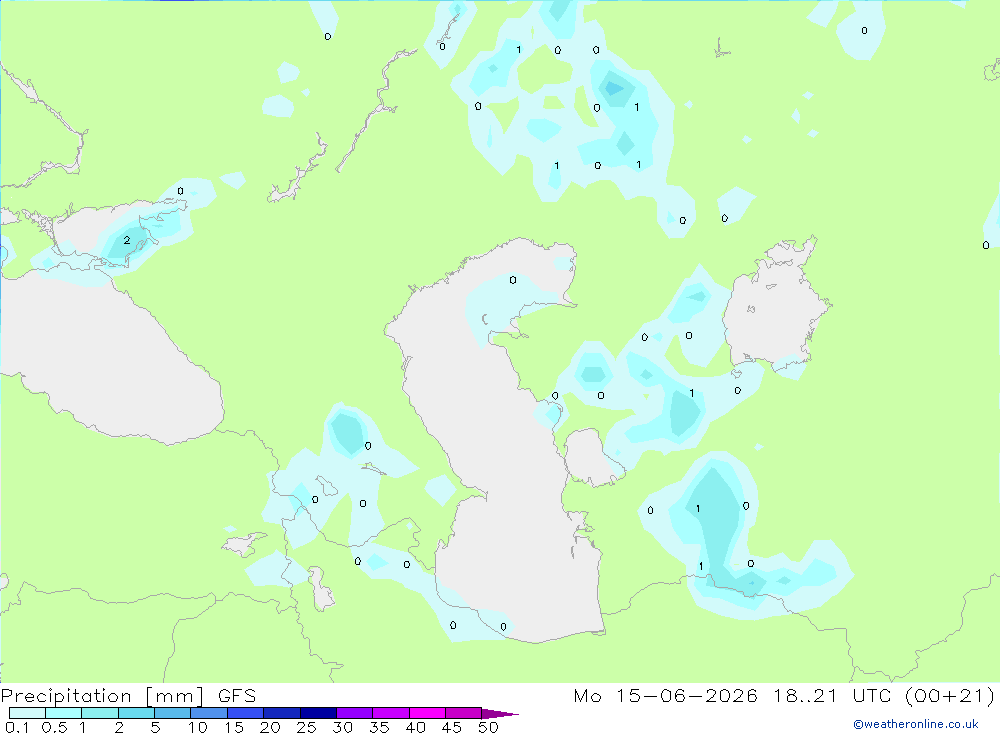Pick the legend swatch between 0.5 and 1
The width and height of the screenshot is (1000, 733).
[64, 713]
